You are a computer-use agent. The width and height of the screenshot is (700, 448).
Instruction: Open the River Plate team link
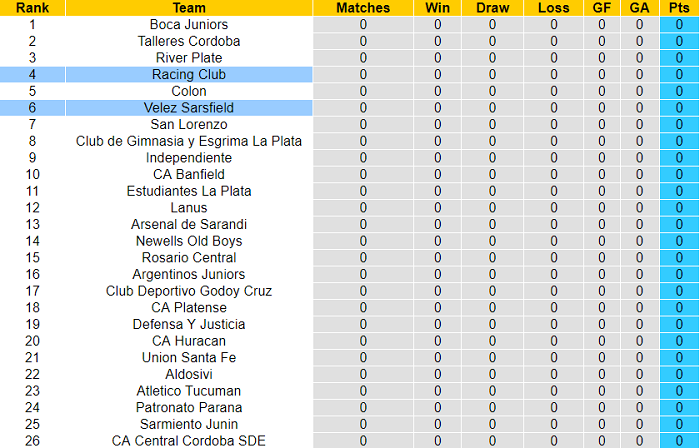click(189, 58)
